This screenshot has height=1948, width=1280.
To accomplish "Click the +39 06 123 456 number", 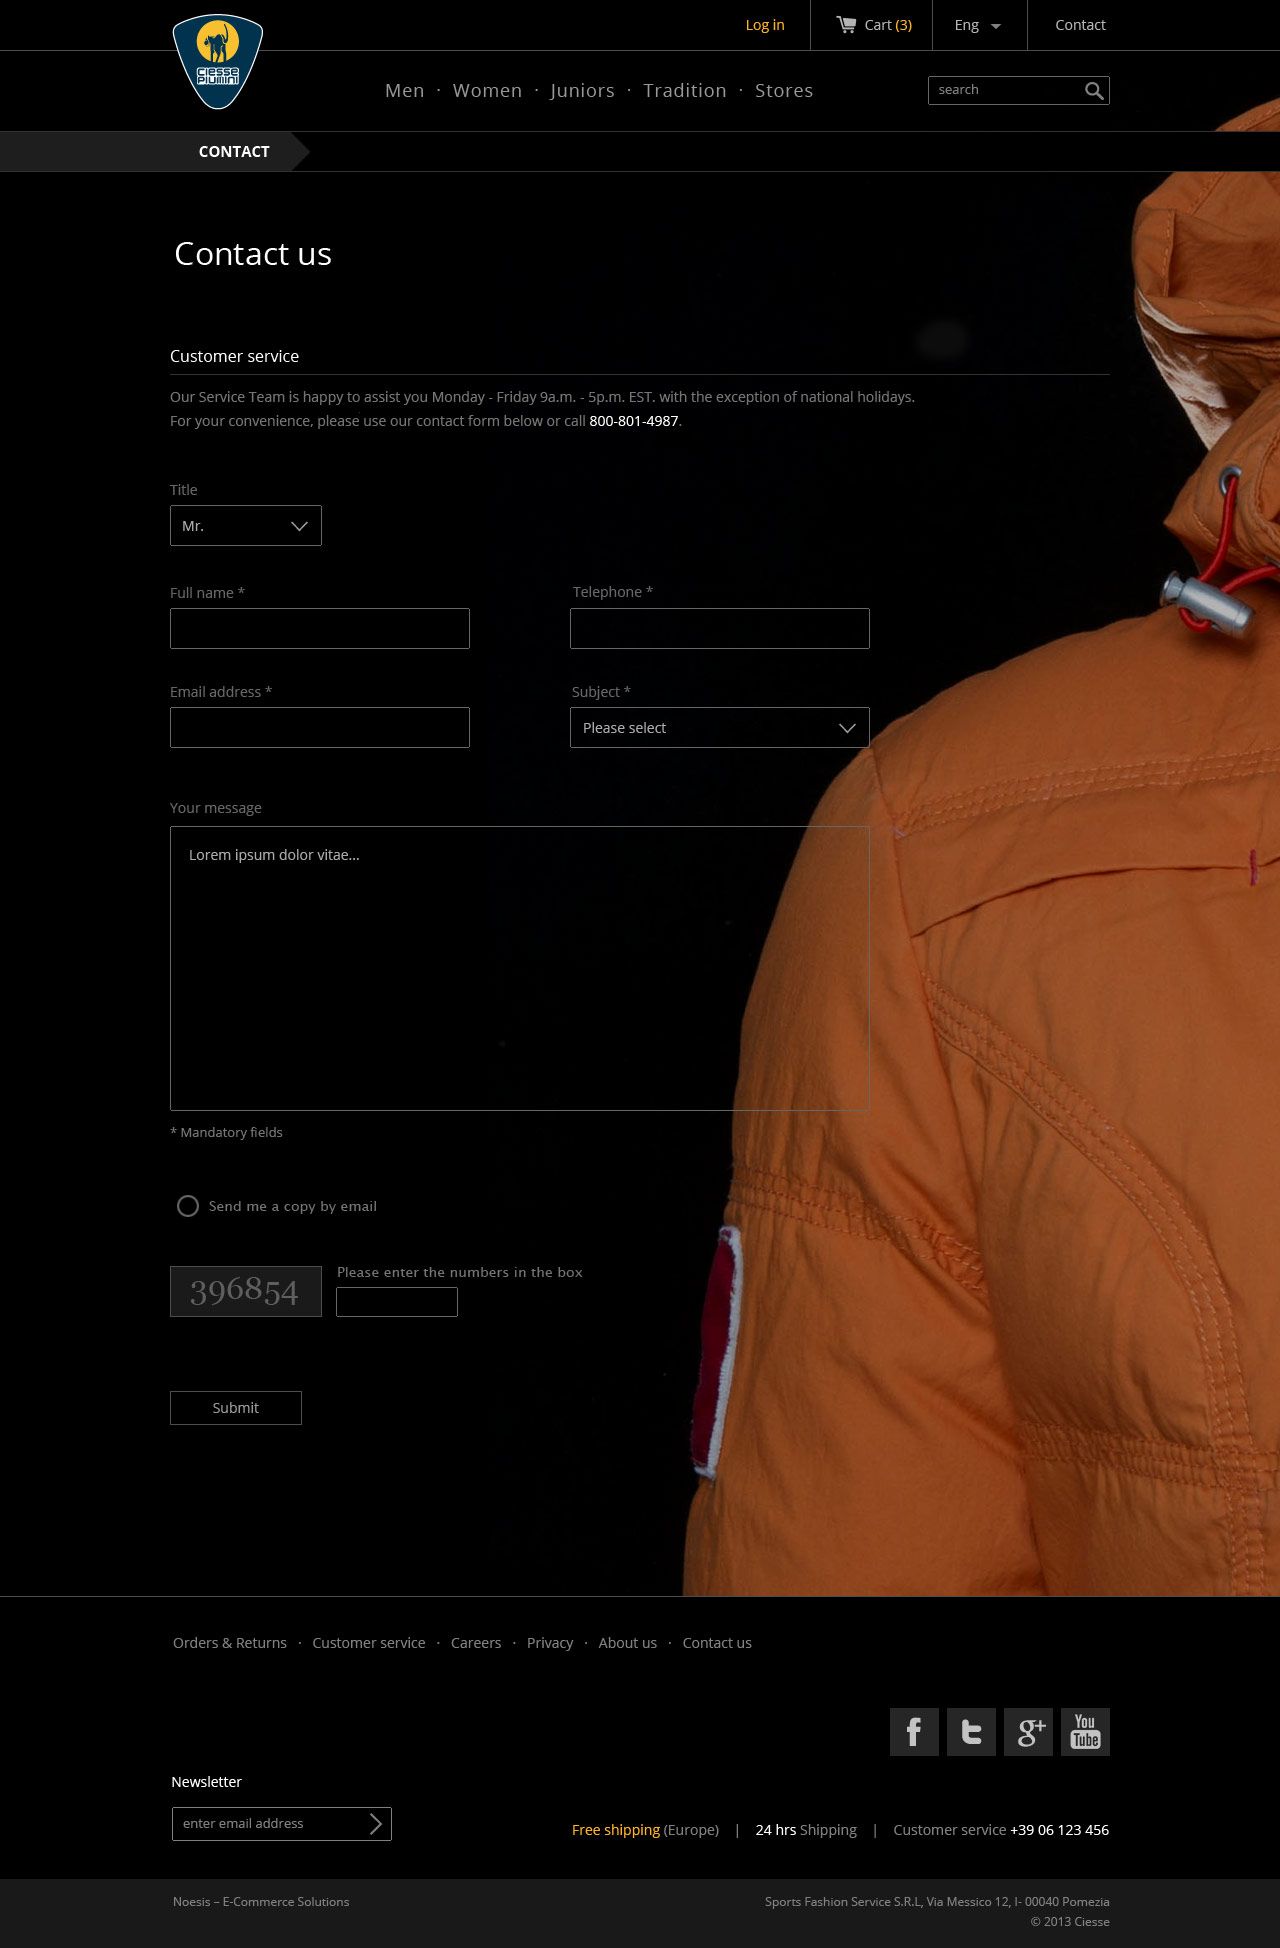I will [1060, 1830].
